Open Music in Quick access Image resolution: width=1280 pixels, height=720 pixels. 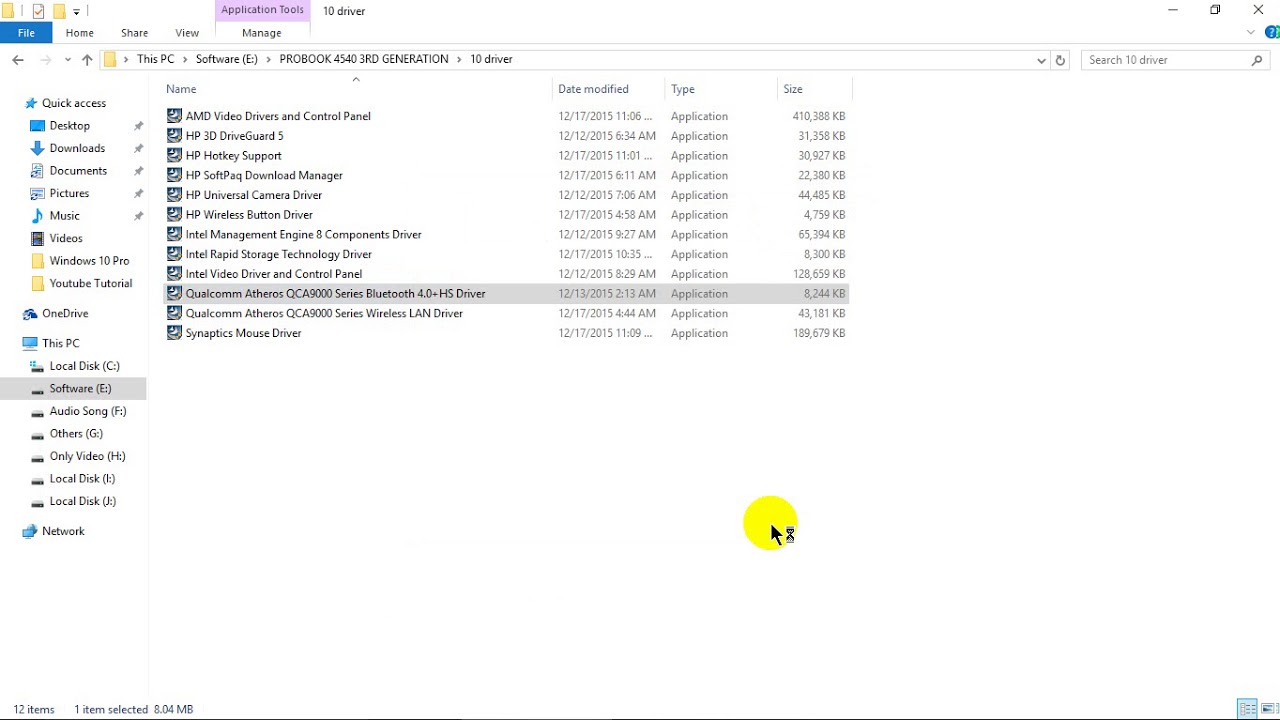click(65, 216)
